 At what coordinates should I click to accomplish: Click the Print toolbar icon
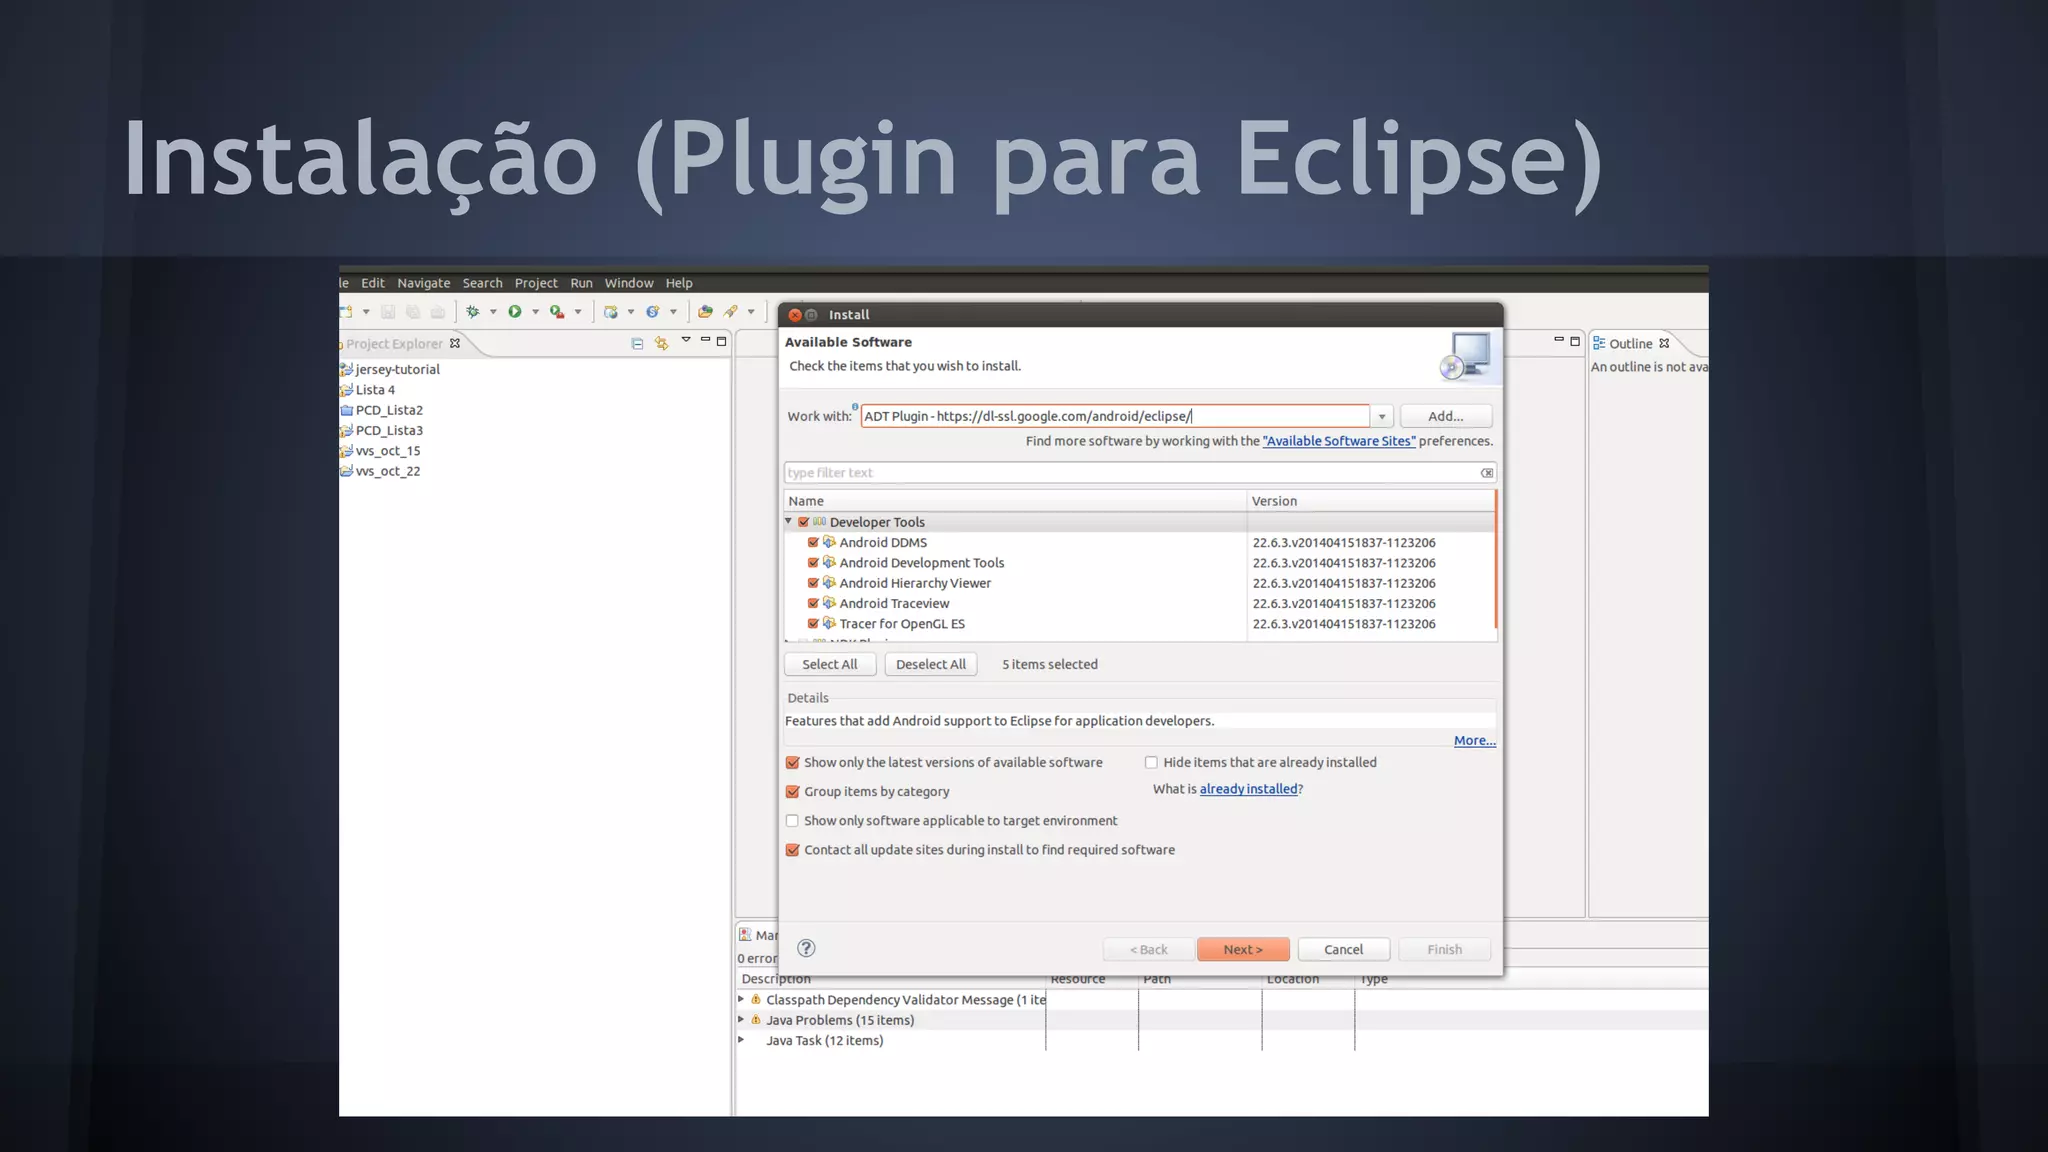click(x=438, y=312)
